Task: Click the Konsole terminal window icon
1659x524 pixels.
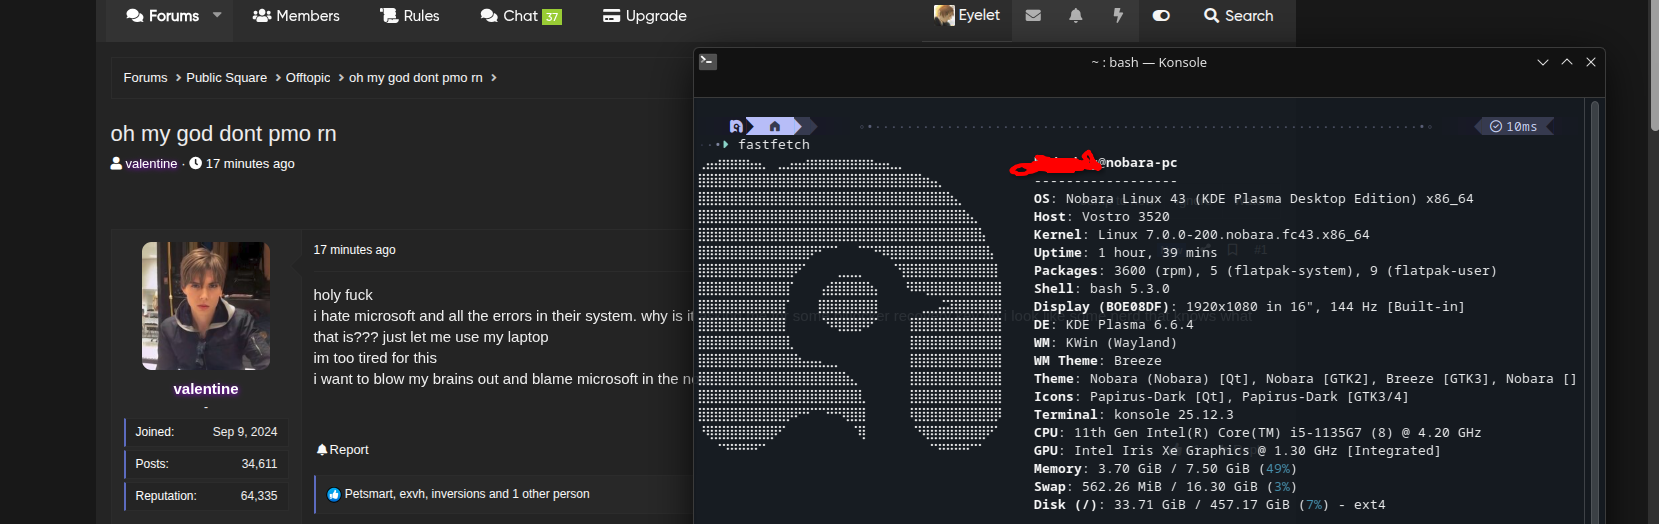Action: tap(708, 62)
